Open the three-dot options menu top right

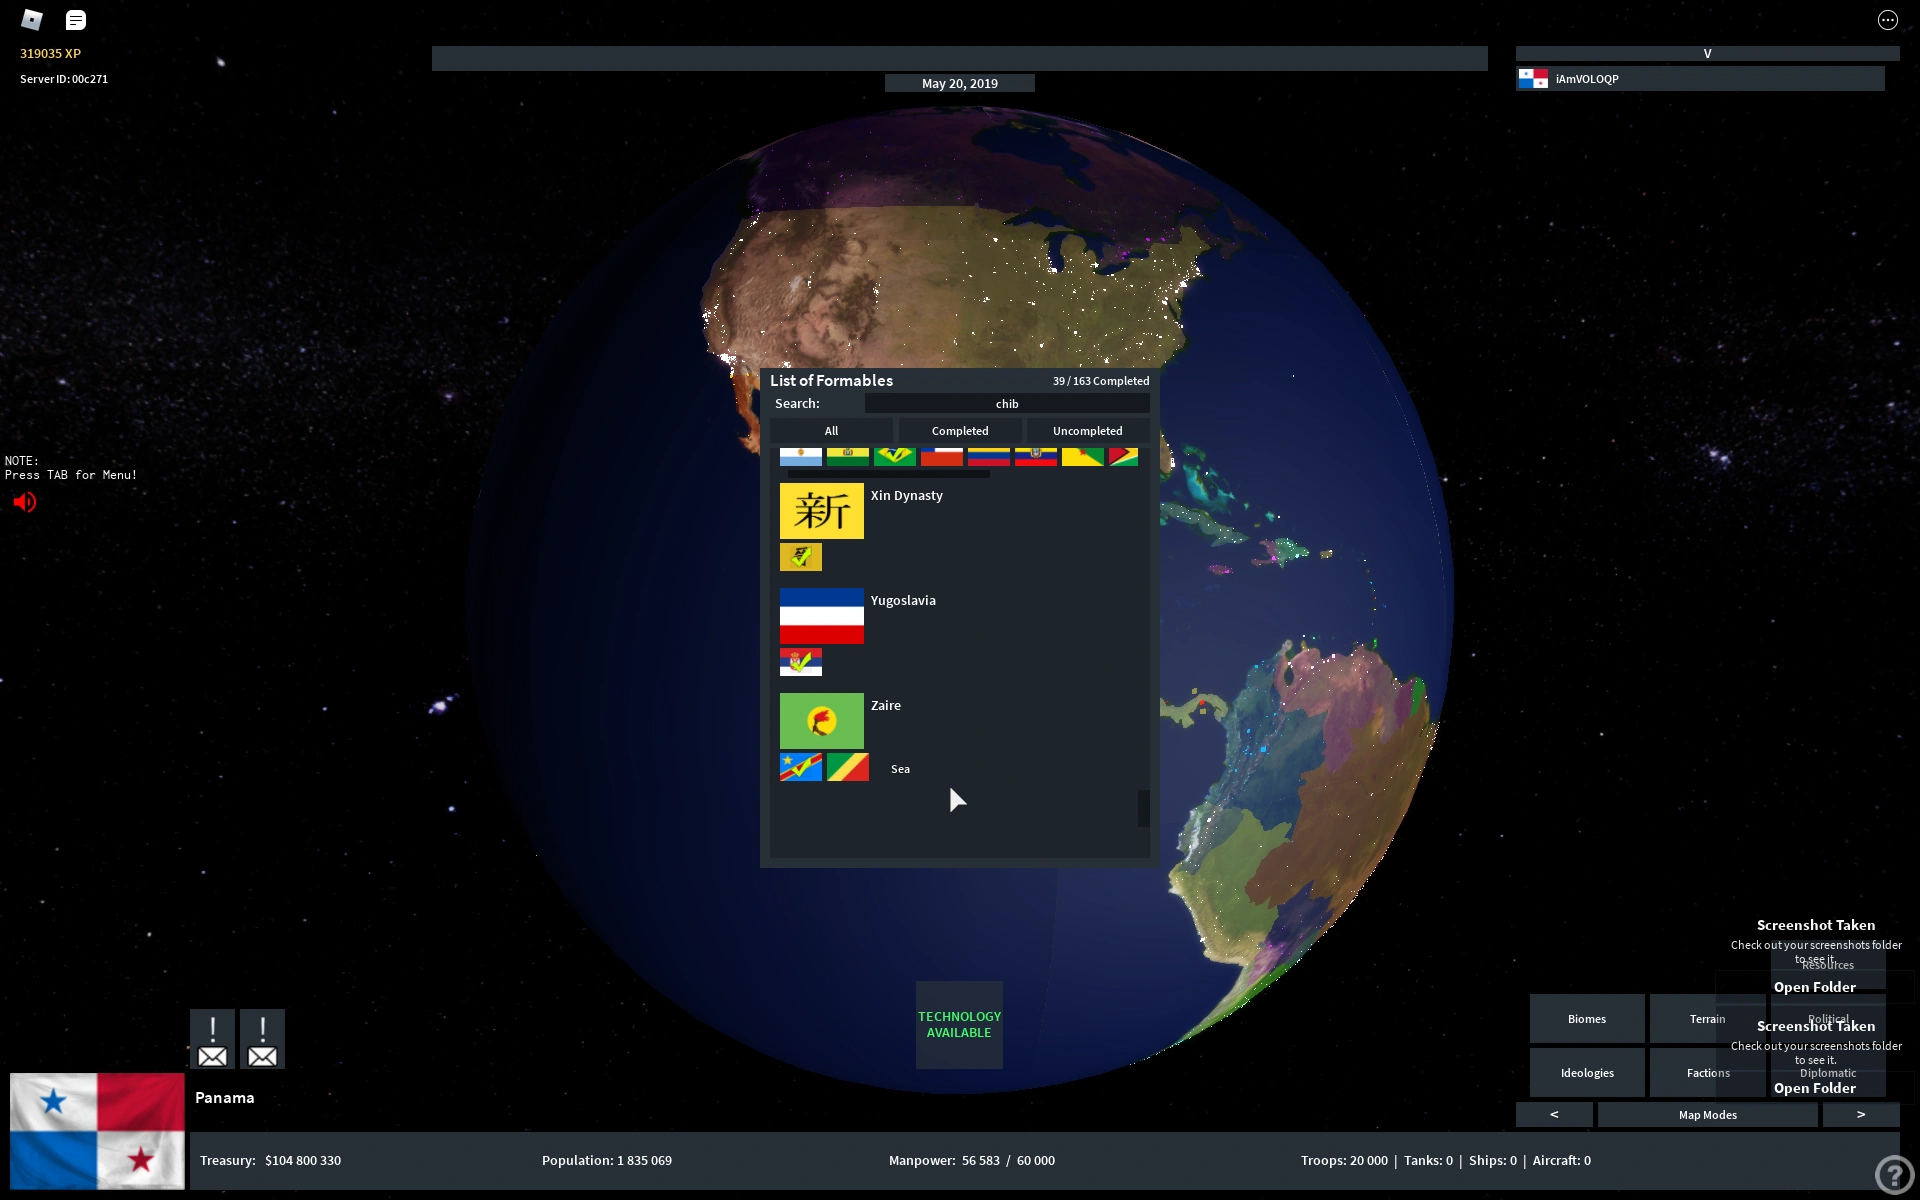point(1887,20)
